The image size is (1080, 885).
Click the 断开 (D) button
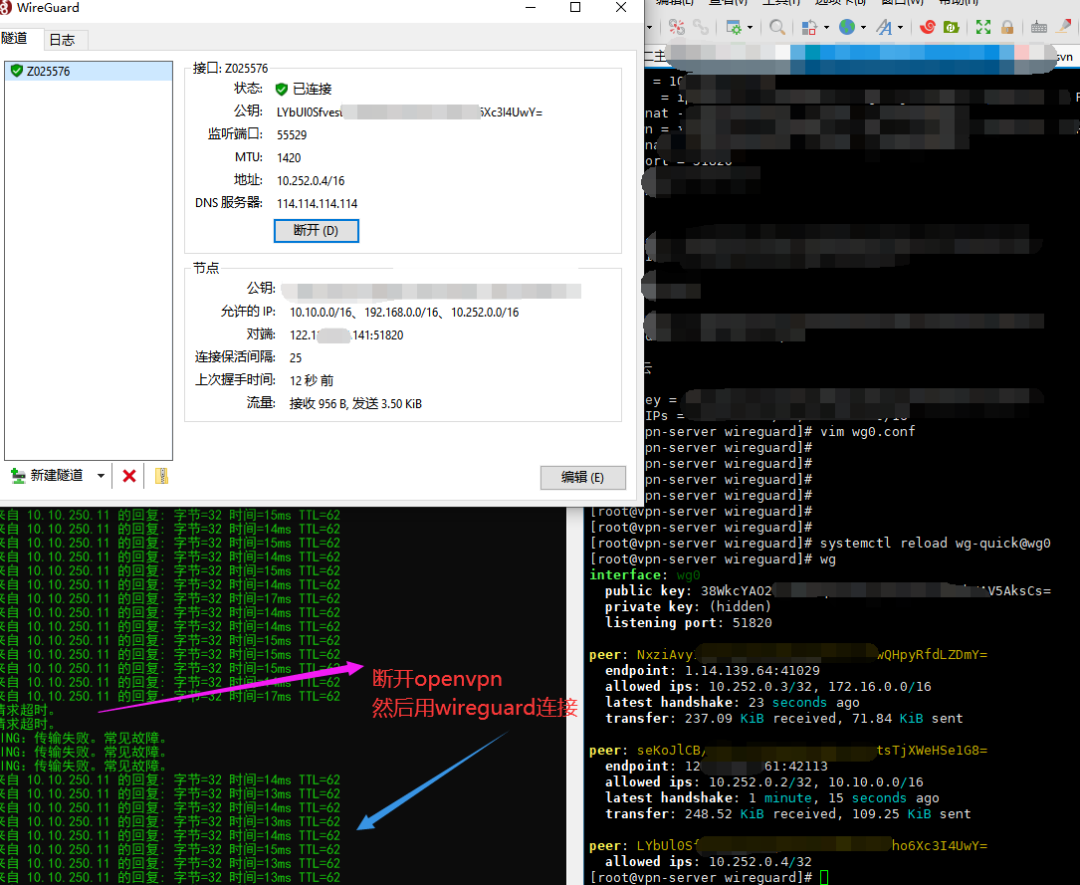coord(316,231)
